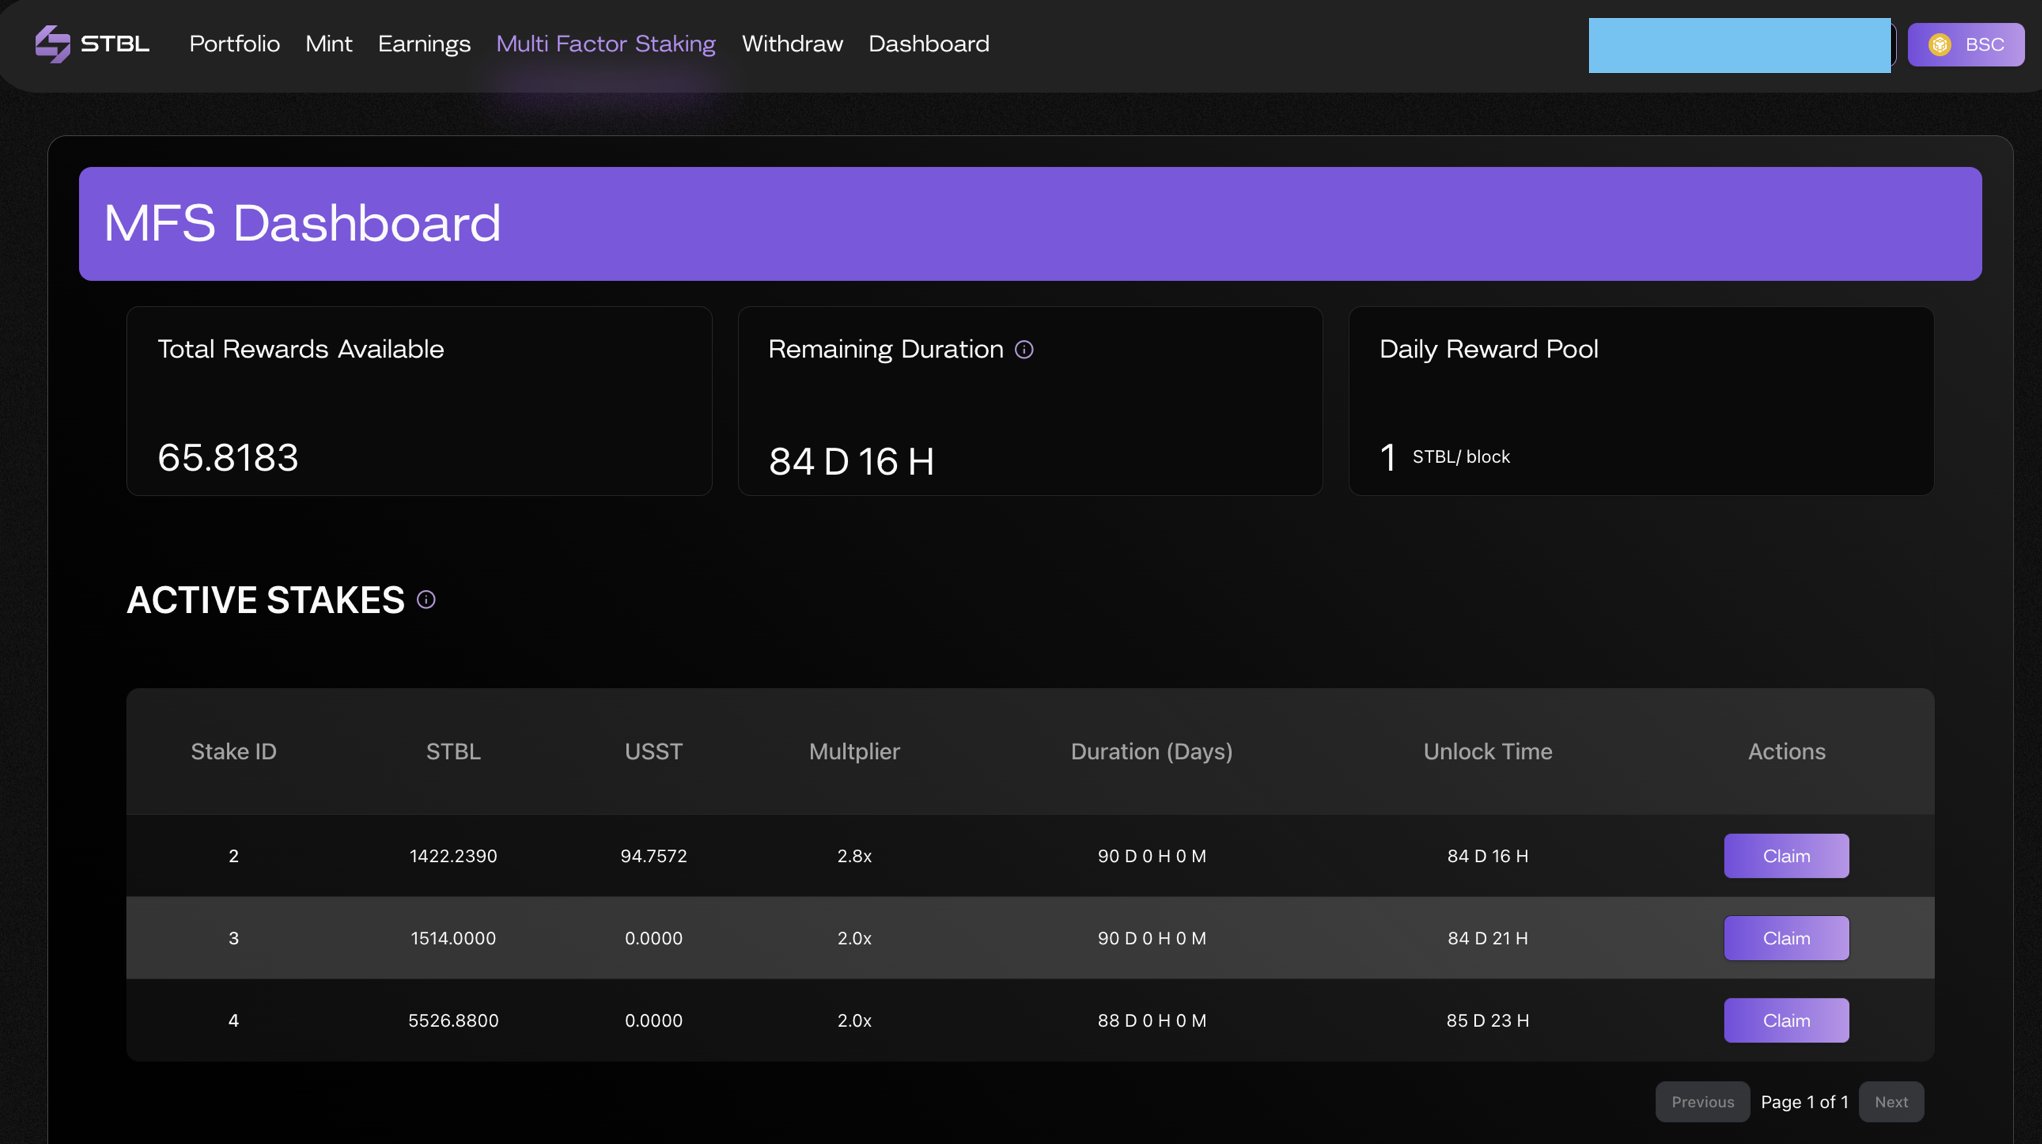Open the Portfolio page
The height and width of the screenshot is (1144, 2042).
point(234,44)
